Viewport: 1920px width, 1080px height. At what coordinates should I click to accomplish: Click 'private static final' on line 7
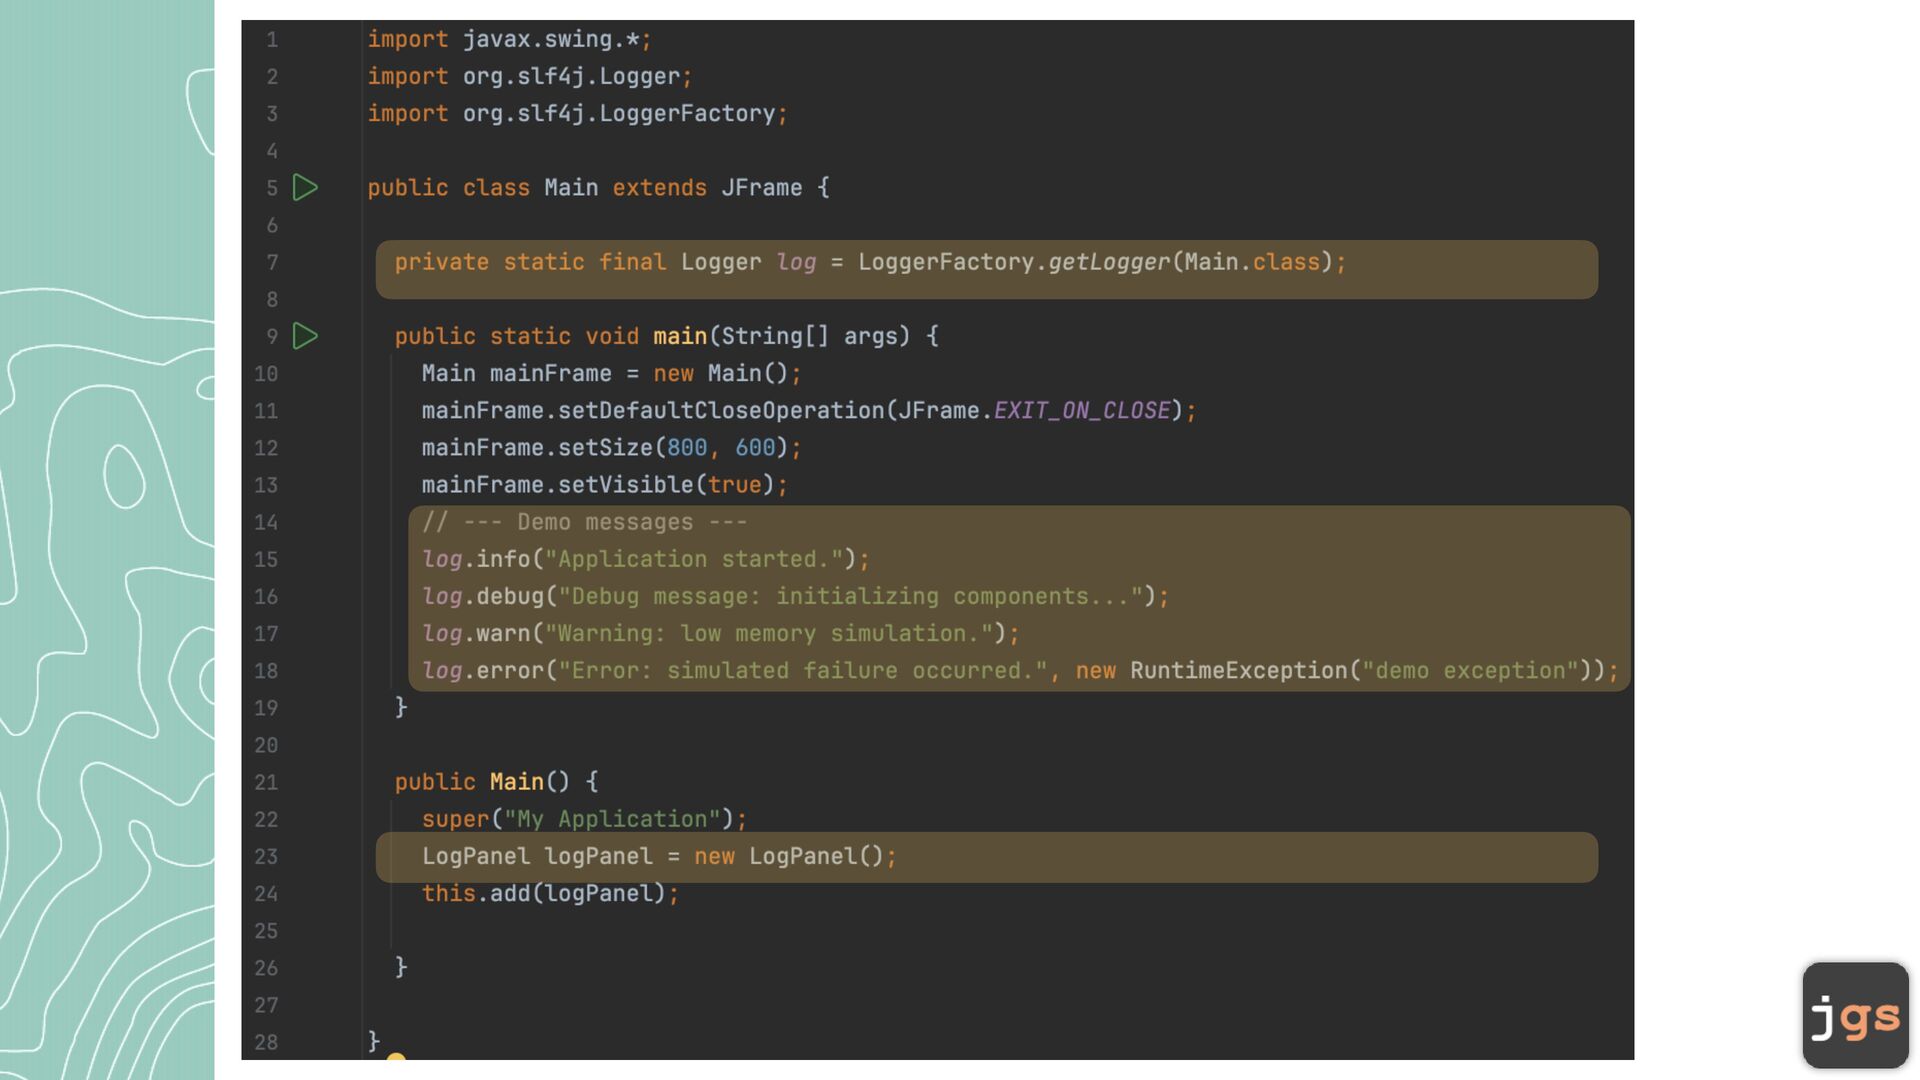(530, 262)
